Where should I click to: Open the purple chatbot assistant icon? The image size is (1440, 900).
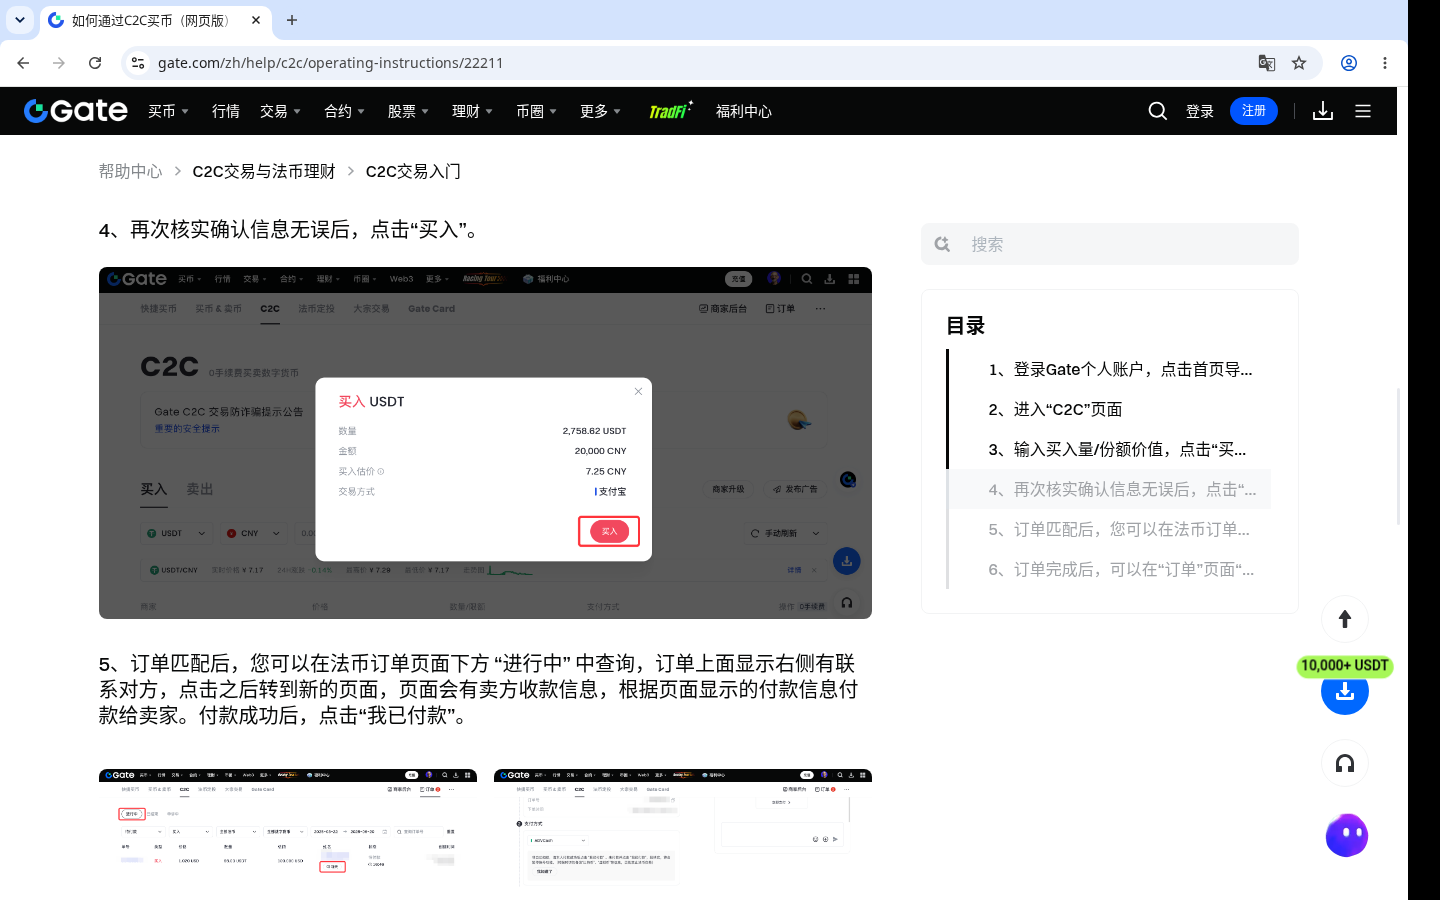click(x=1347, y=835)
